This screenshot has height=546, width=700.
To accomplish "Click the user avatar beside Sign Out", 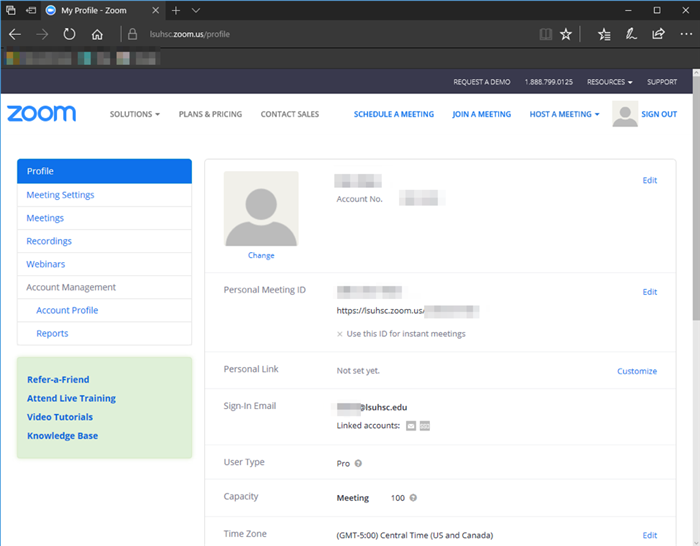I will [625, 114].
